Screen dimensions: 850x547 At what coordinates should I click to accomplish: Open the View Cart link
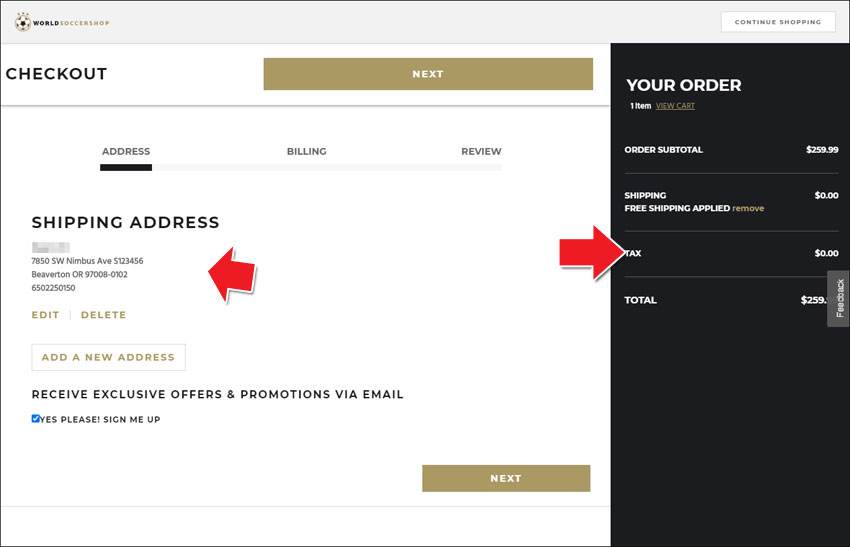click(675, 106)
